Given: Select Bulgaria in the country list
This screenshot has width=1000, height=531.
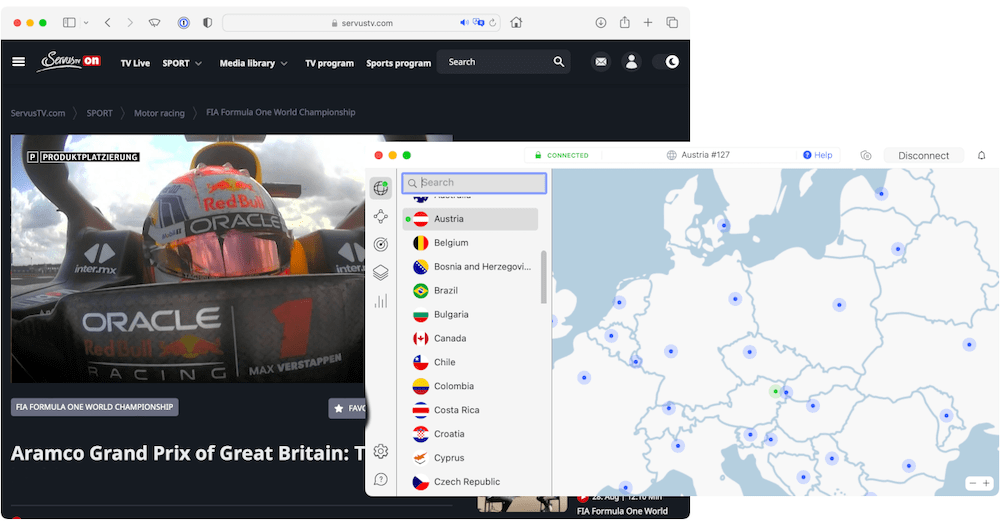Looking at the screenshot, I should 471,314.
